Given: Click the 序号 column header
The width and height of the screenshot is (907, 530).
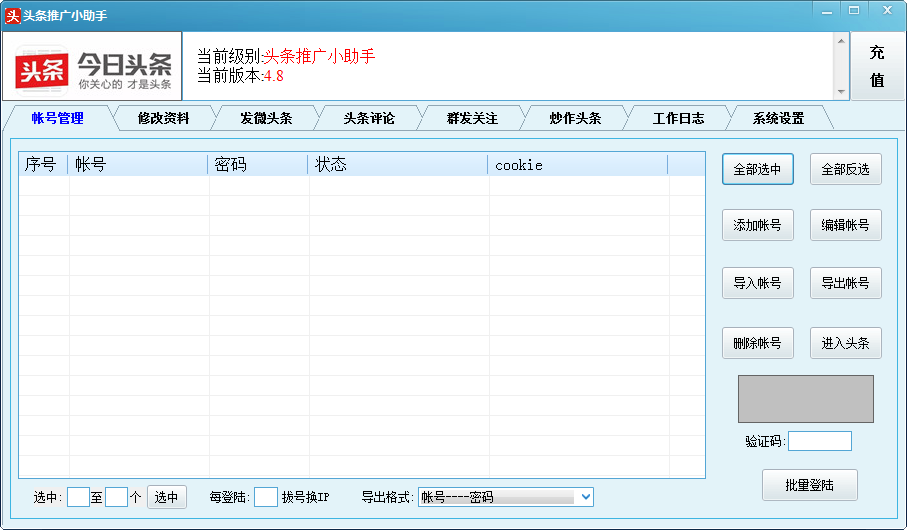Looking at the screenshot, I should [x=43, y=165].
